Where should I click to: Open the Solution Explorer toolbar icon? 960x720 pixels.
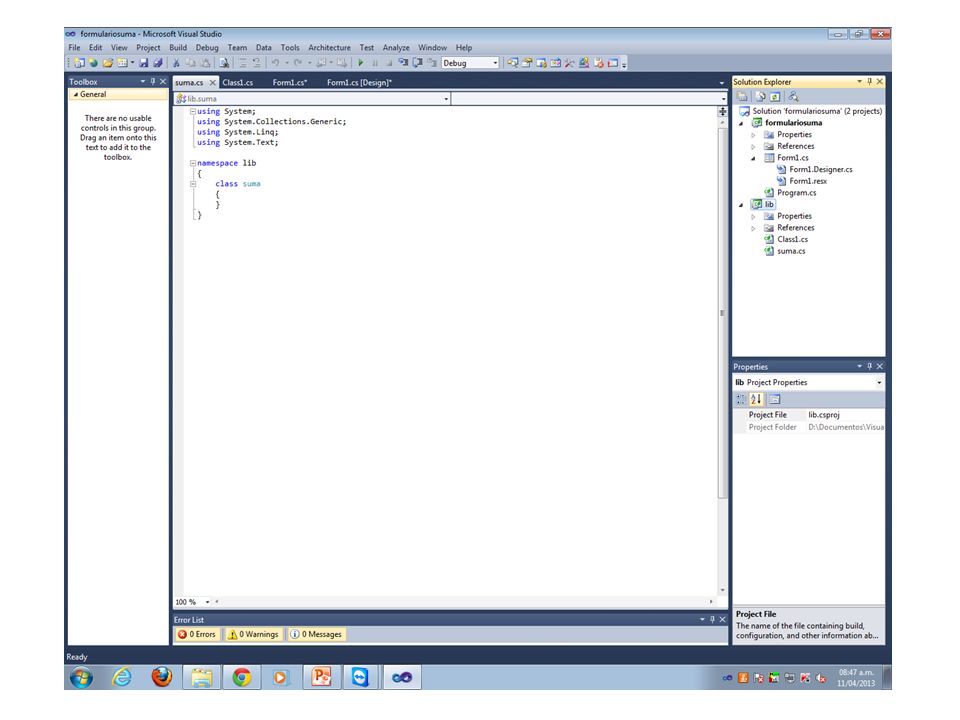pos(512,63)
